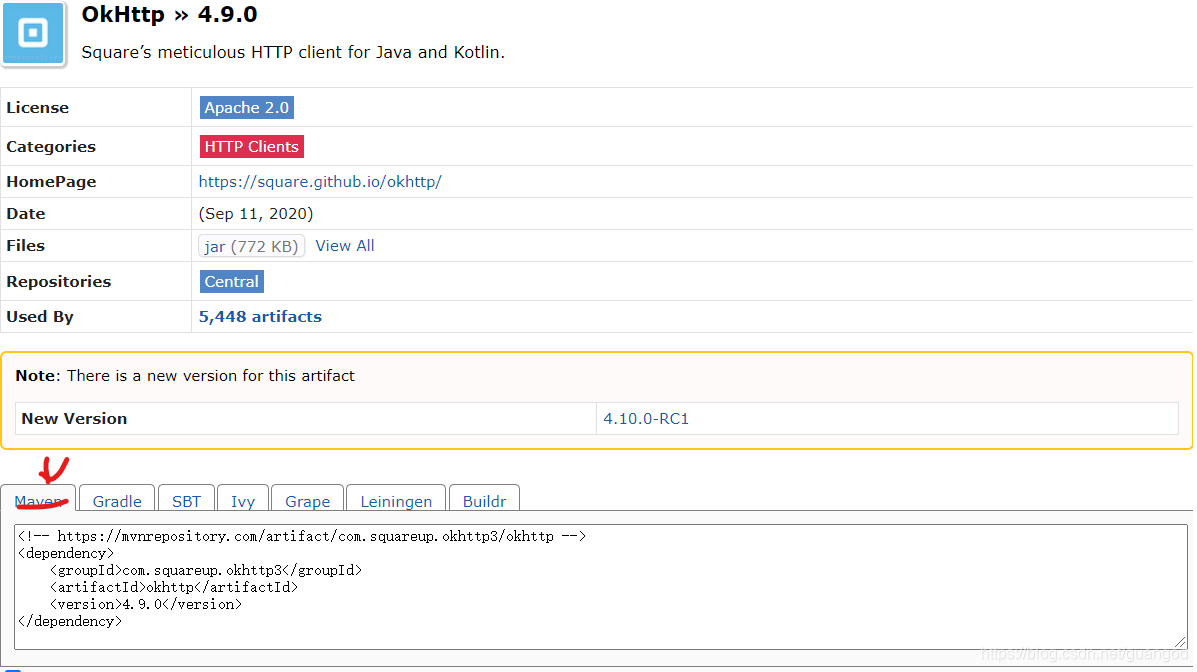The image size is (1197, 672).
Task: Switch to the SBT tab
Action: pyautogui.click(x=186, y=499)
